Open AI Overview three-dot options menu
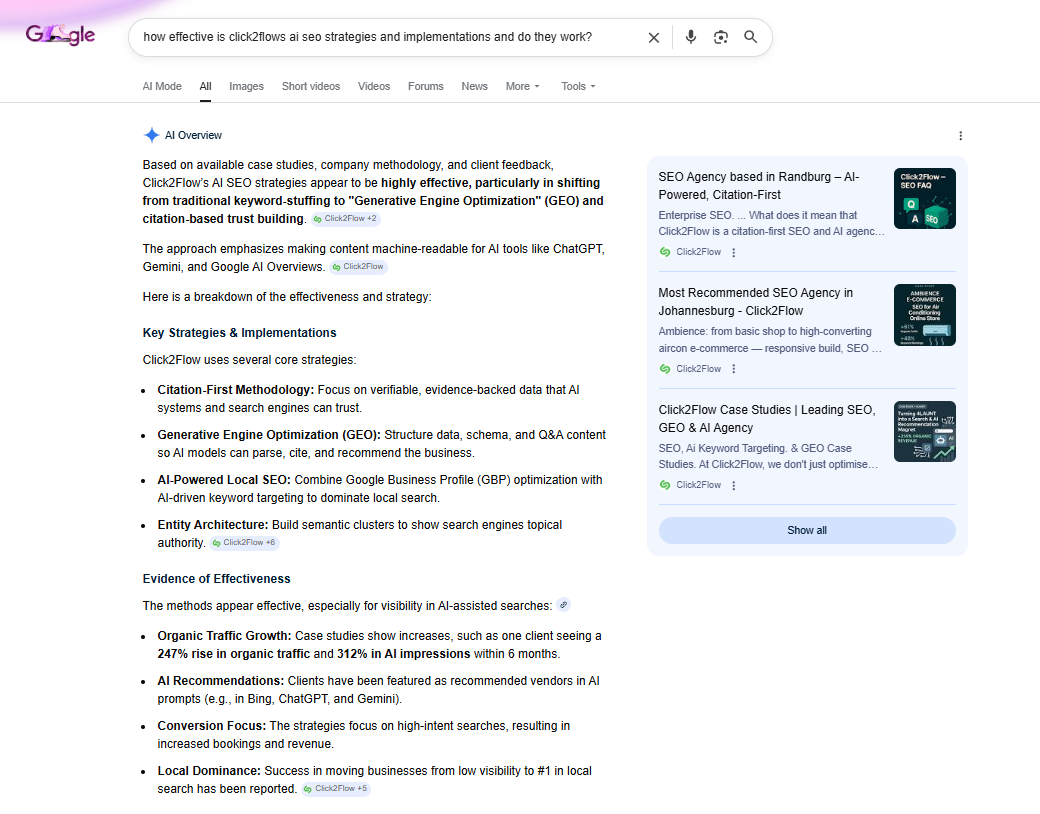The height and width of the screenshot is (814, 1040). (x=960, y=136)
